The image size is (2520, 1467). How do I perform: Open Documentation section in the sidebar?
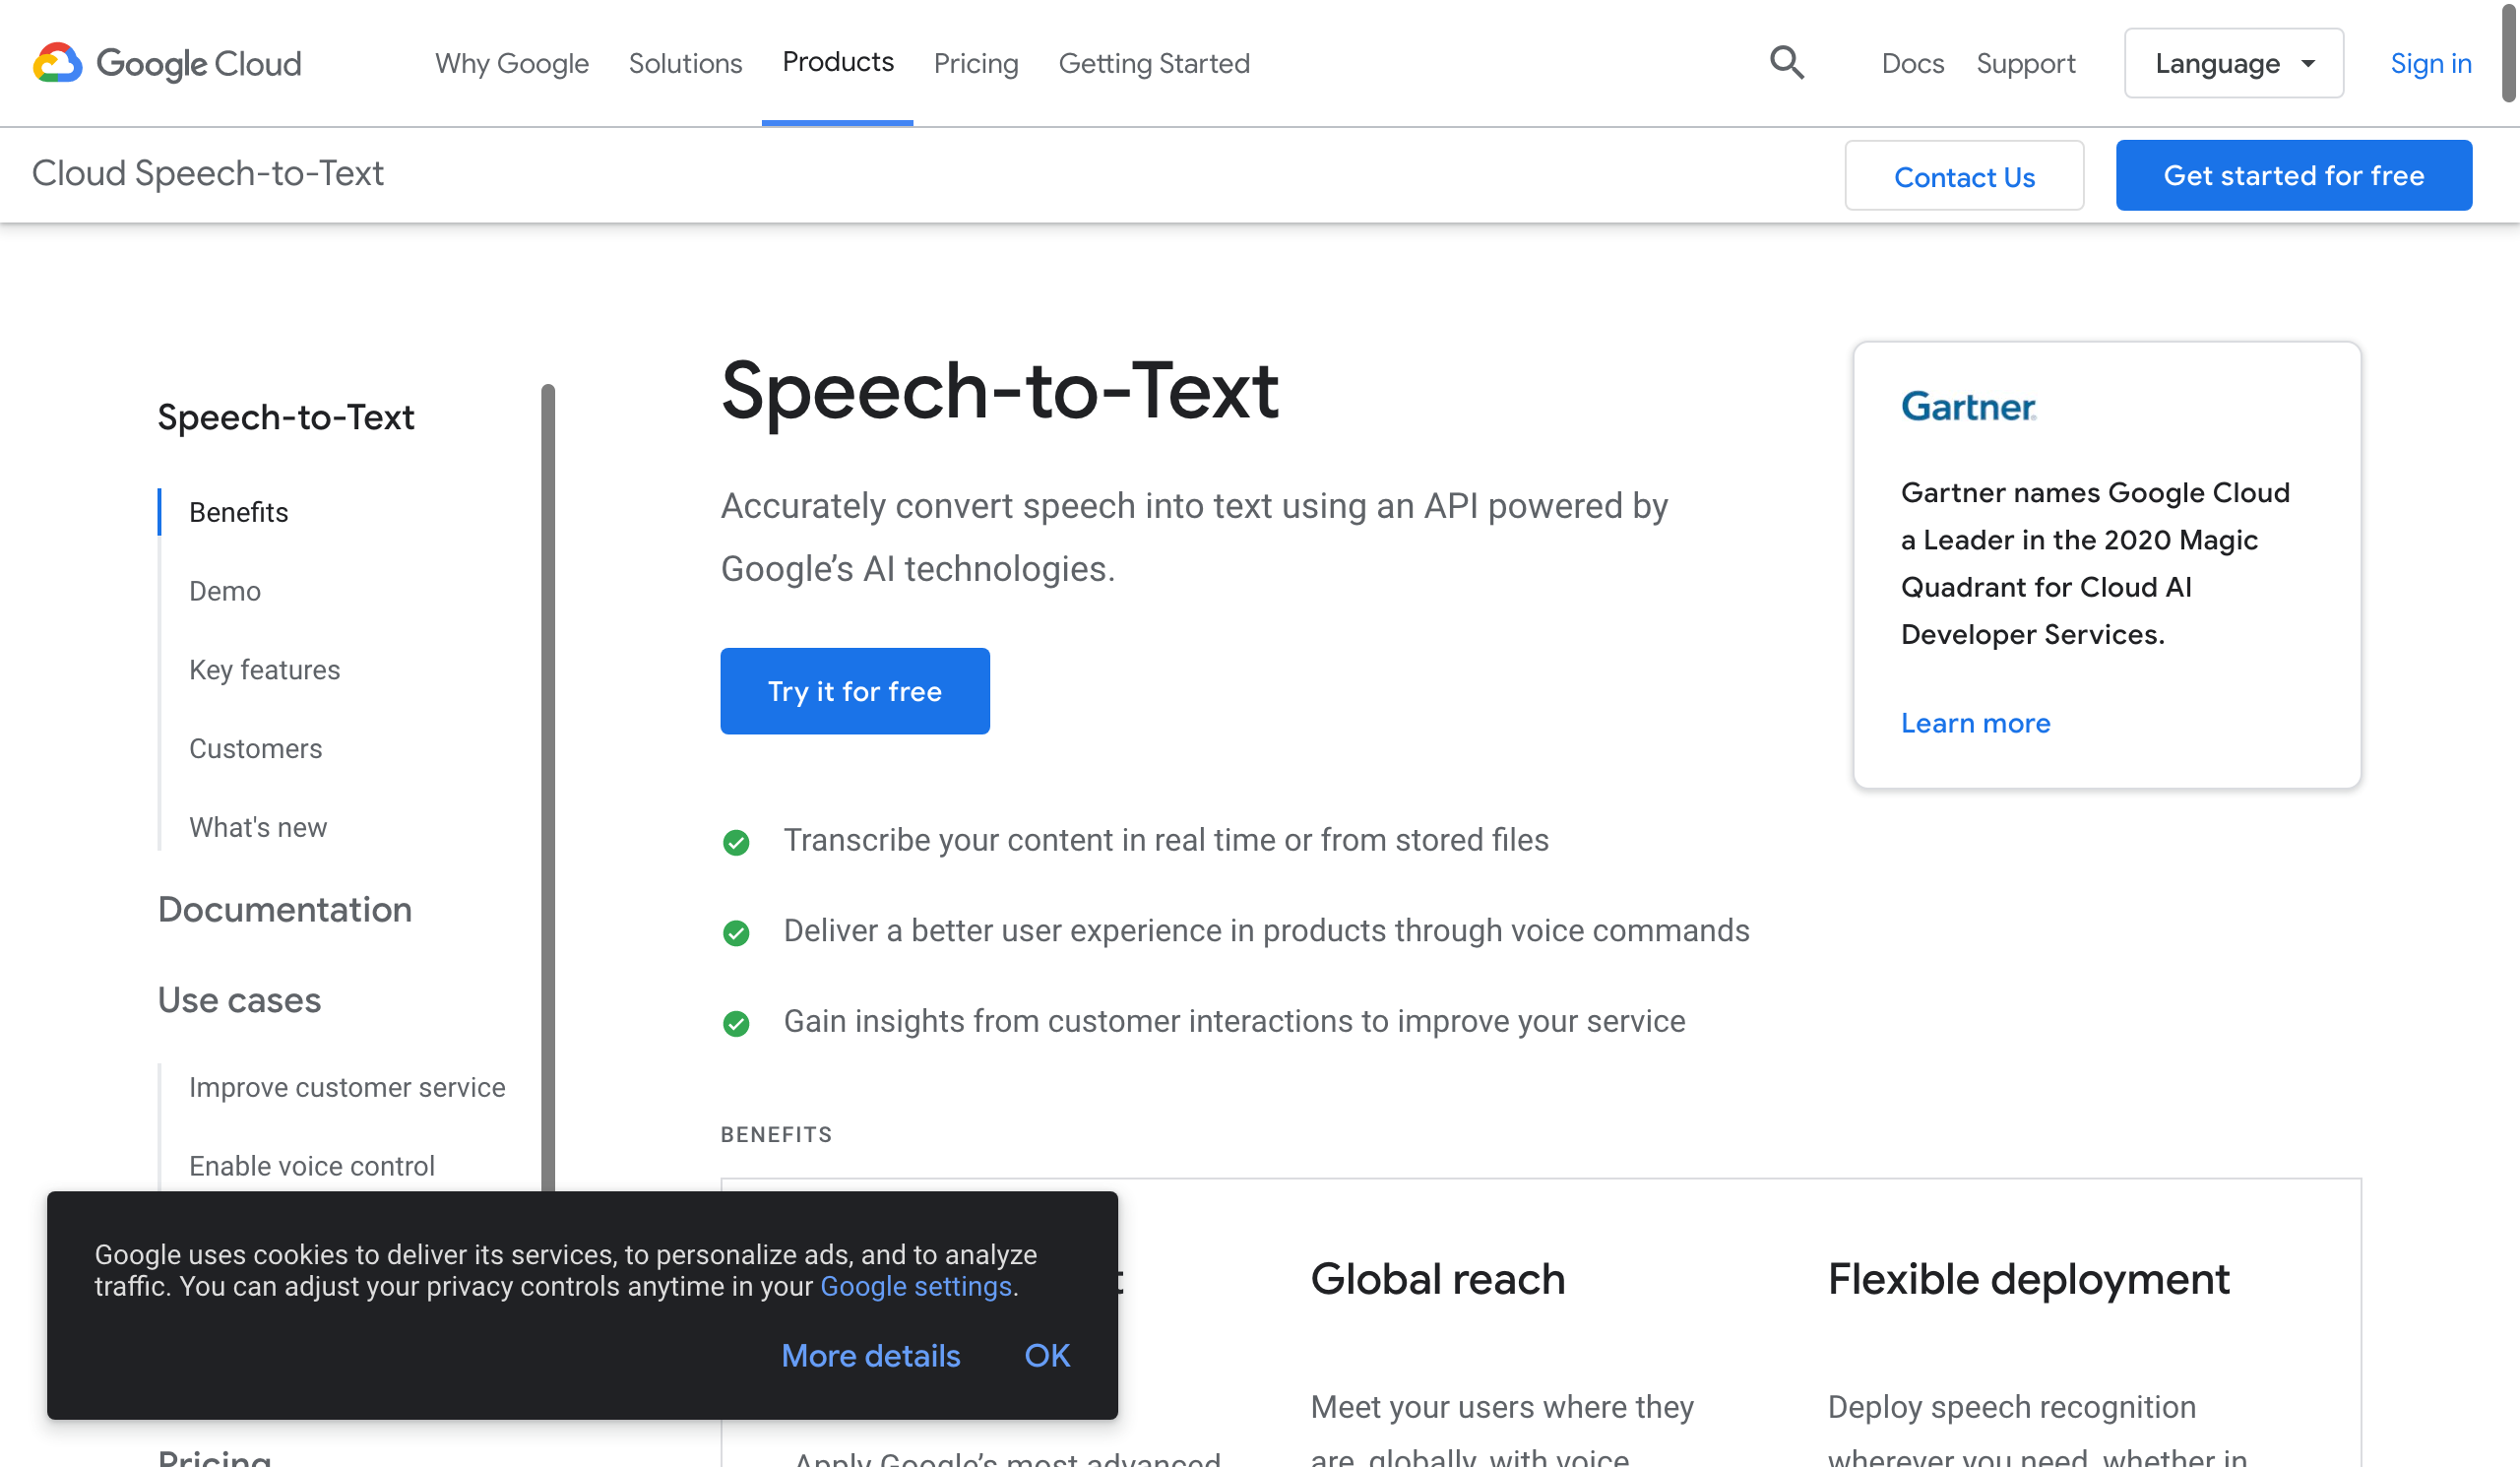point(284,909)
